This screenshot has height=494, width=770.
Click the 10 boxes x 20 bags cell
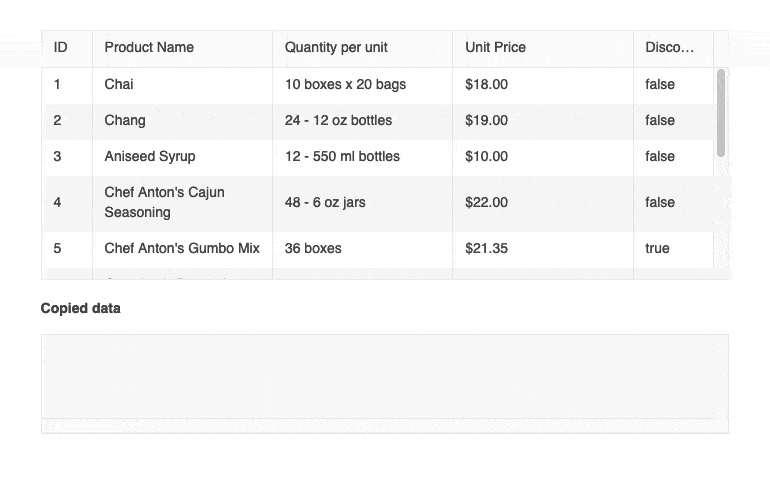pos(345,84)
